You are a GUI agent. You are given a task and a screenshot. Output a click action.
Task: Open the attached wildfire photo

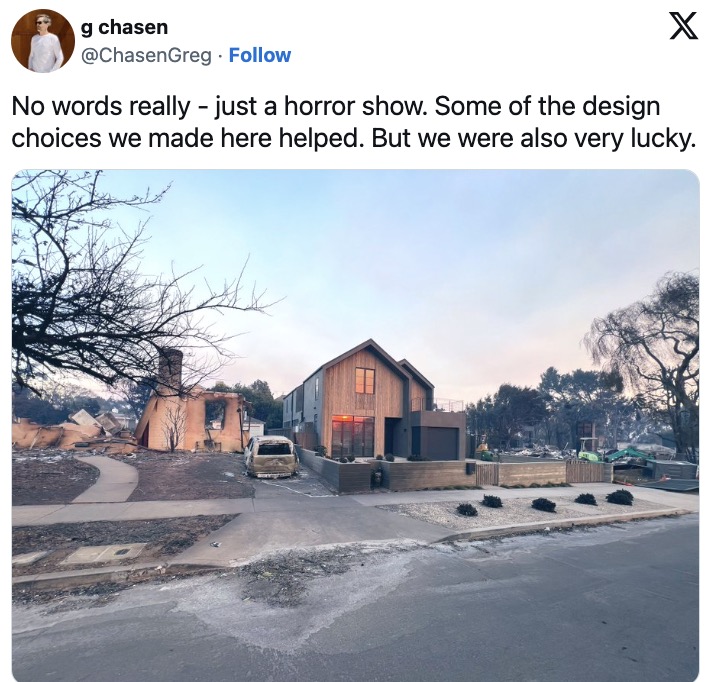pos(355,425)
